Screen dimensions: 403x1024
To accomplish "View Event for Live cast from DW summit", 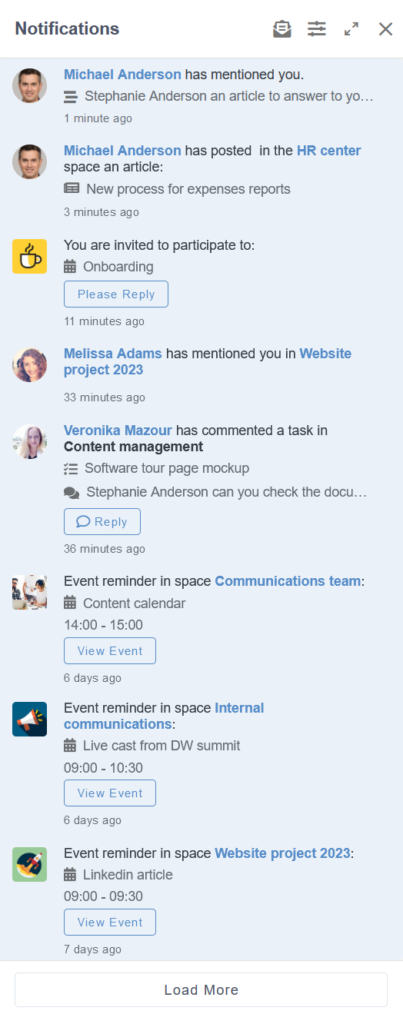I will pos(110,793).
